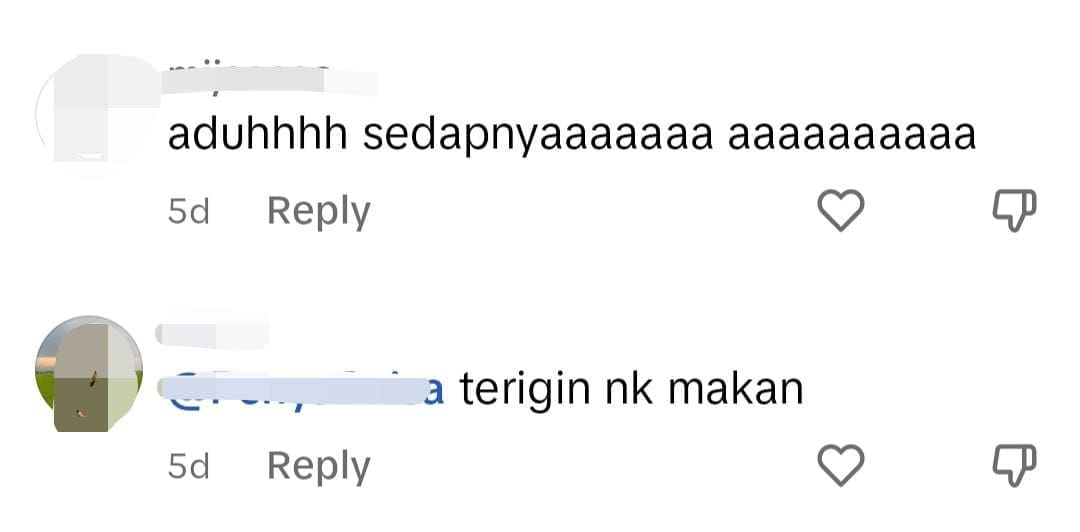
Task: Tap the word 'sedapnyaaaaaaa' in first comment
Action: click(537, 136)
